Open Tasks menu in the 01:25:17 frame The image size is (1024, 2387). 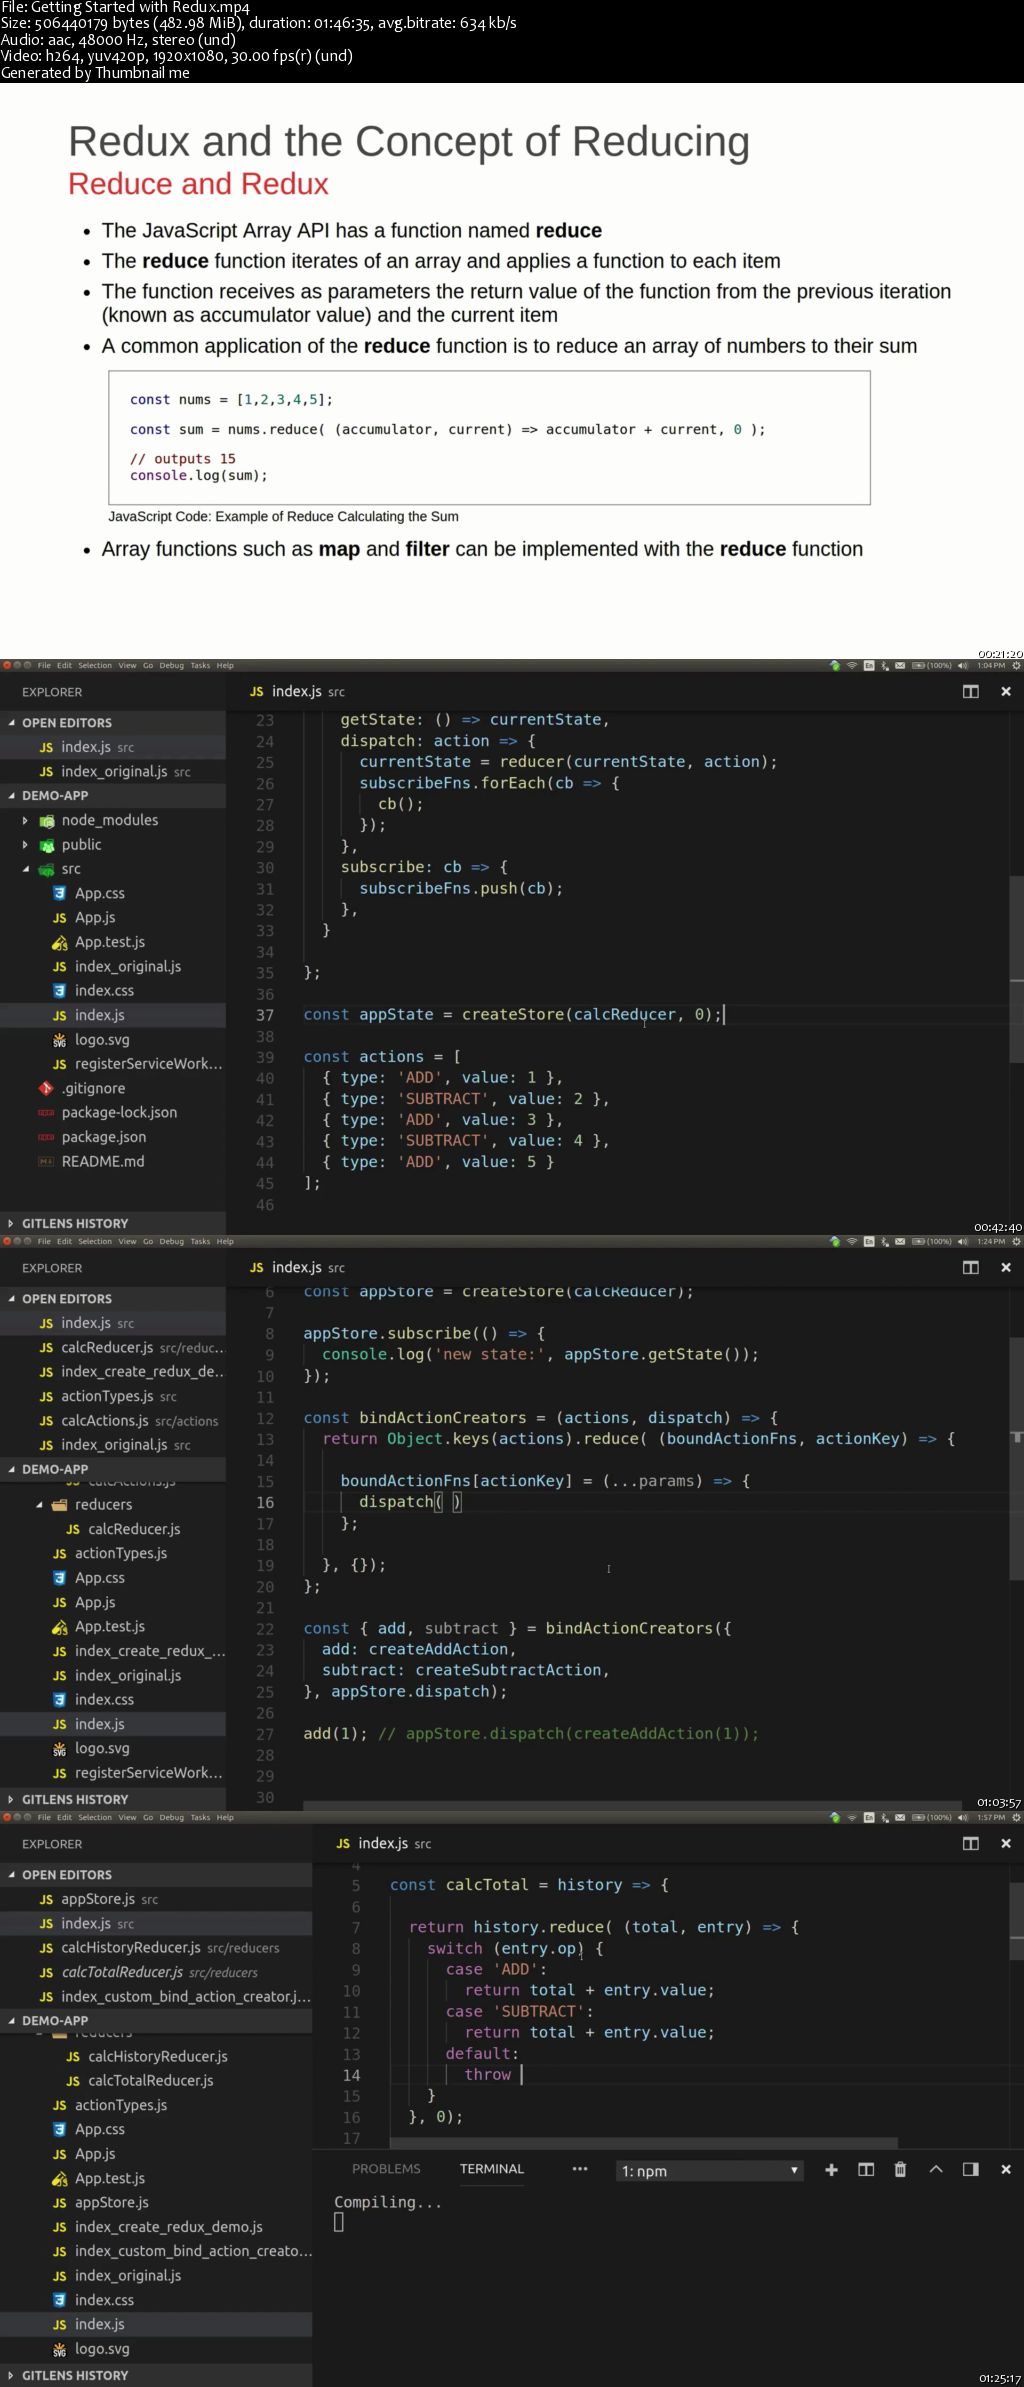(200, 1817)
